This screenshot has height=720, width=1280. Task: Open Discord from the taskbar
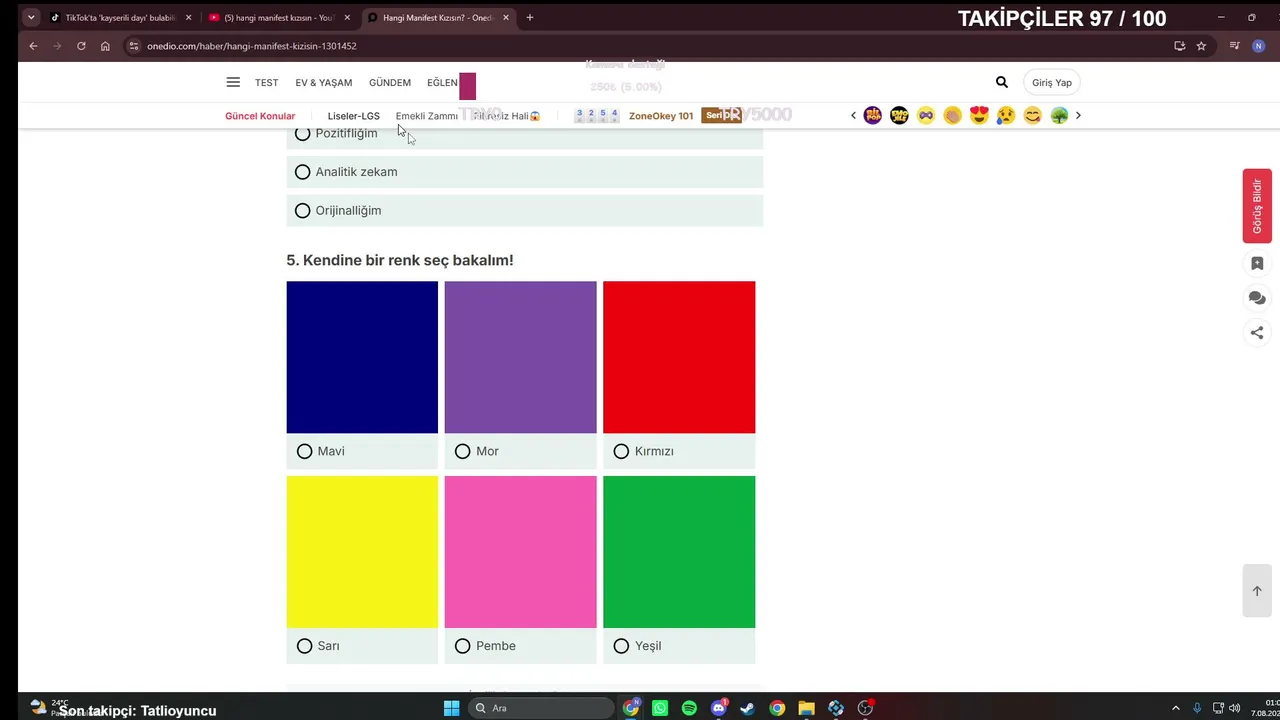coord(718,708)
